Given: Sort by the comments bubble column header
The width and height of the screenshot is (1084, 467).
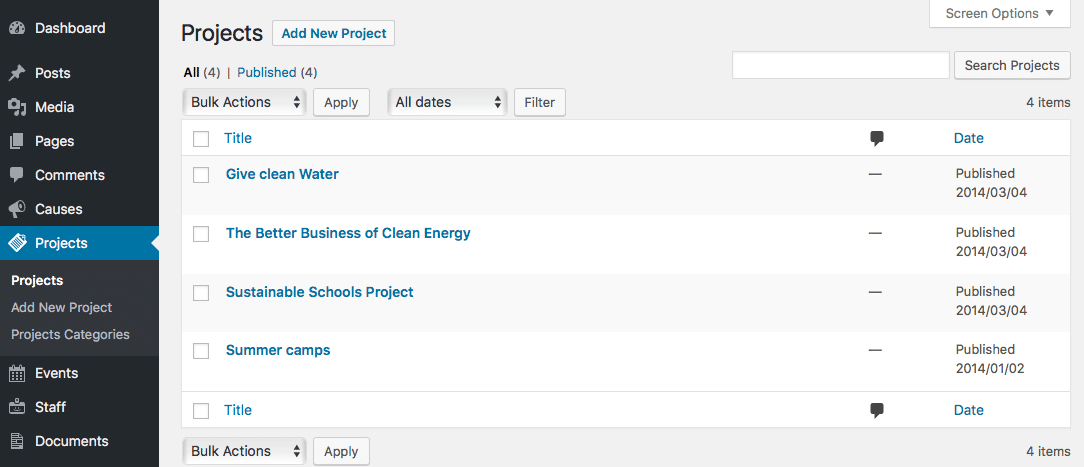Looking at the screenshot, I should [x=877, y=138].
